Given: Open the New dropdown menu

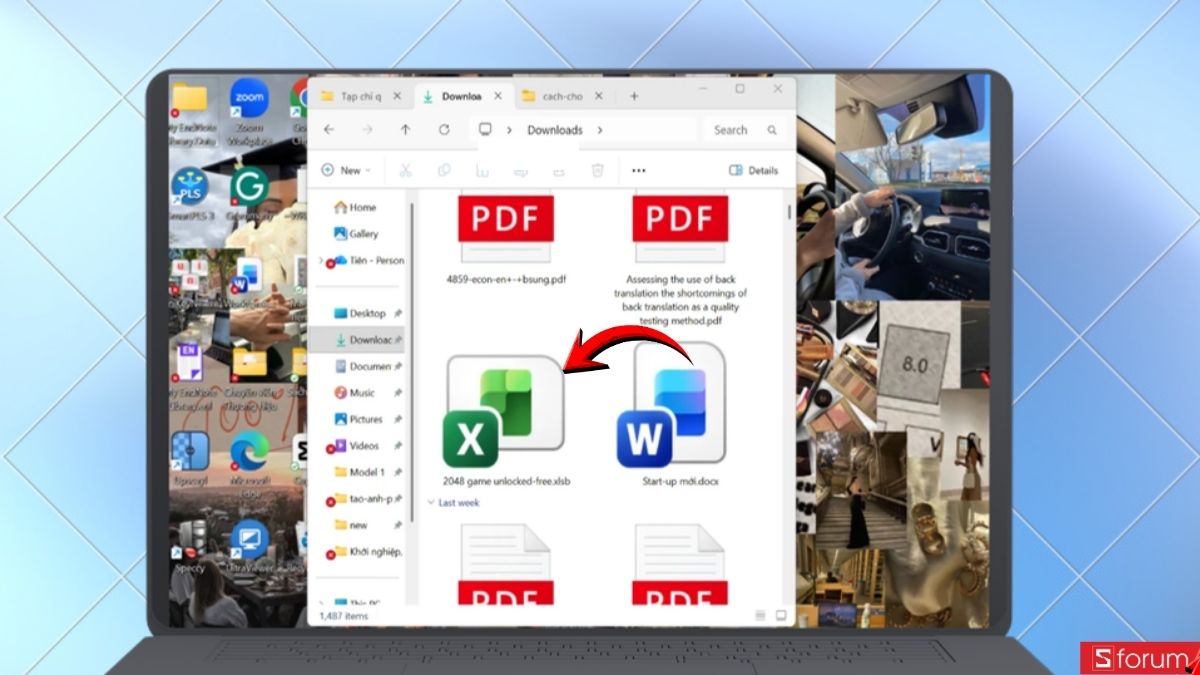Looking at the screenshot, I should point(346,170).
